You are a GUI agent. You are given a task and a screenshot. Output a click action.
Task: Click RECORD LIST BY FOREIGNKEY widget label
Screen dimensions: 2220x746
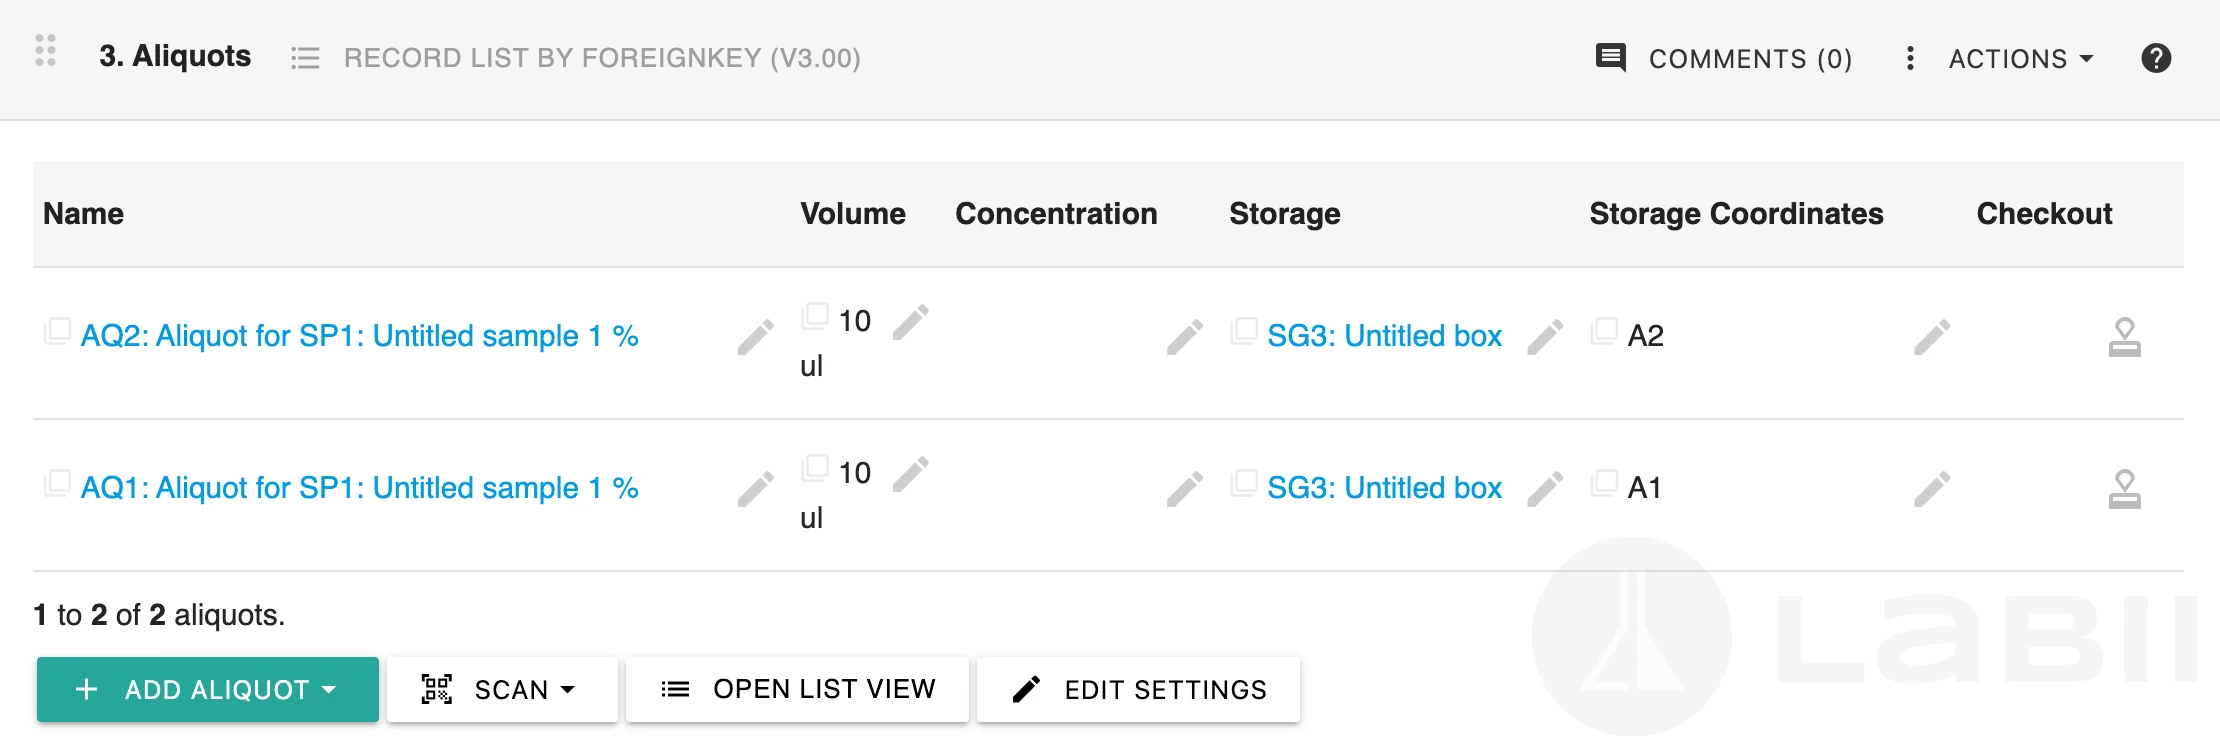(x=602, y=58)
